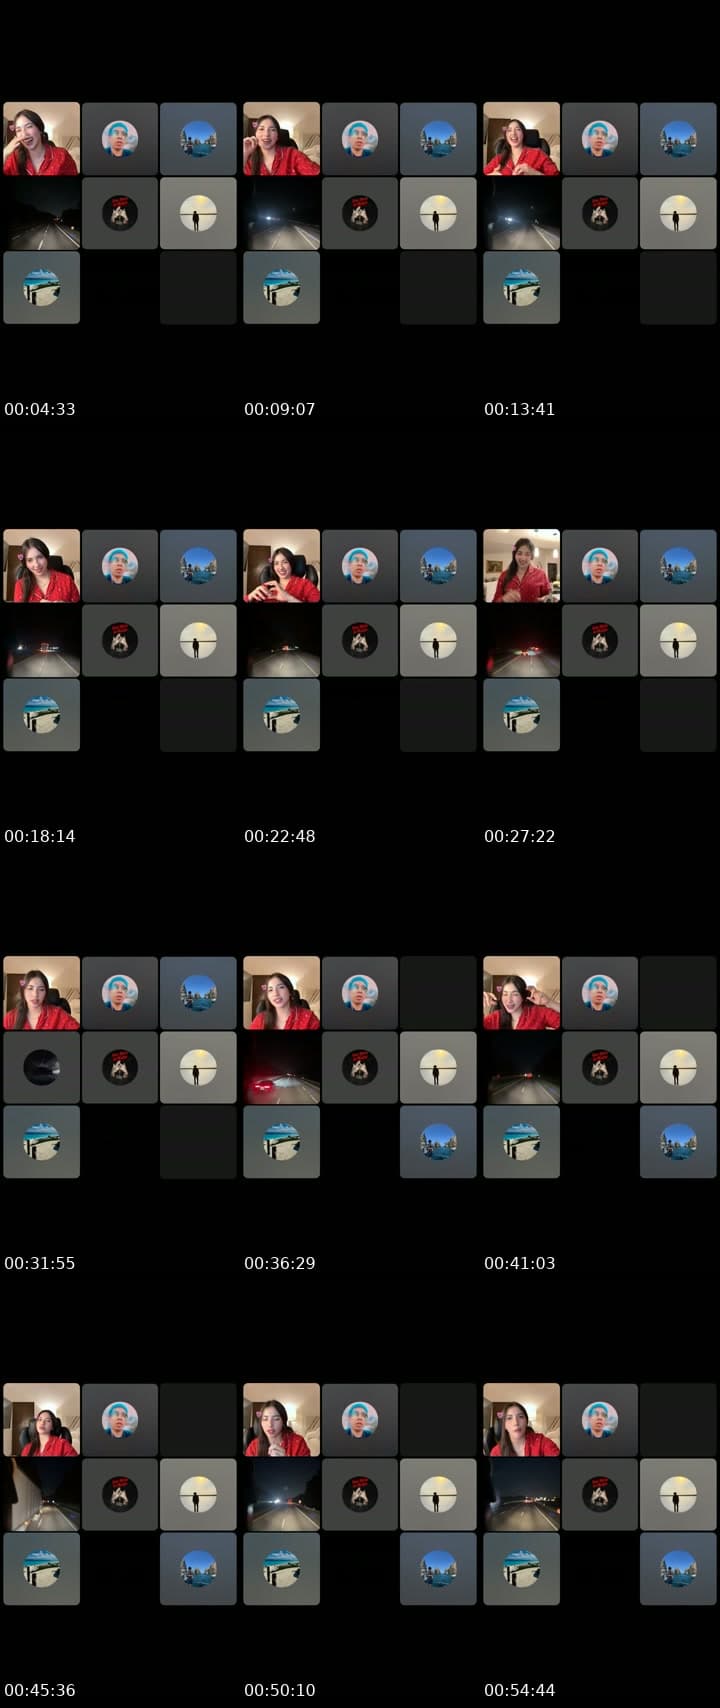The width and height of the screenshot is (720, 1708).
Task: Select red-black logo avatar in 00:27:22 frame
Action: 600,640
